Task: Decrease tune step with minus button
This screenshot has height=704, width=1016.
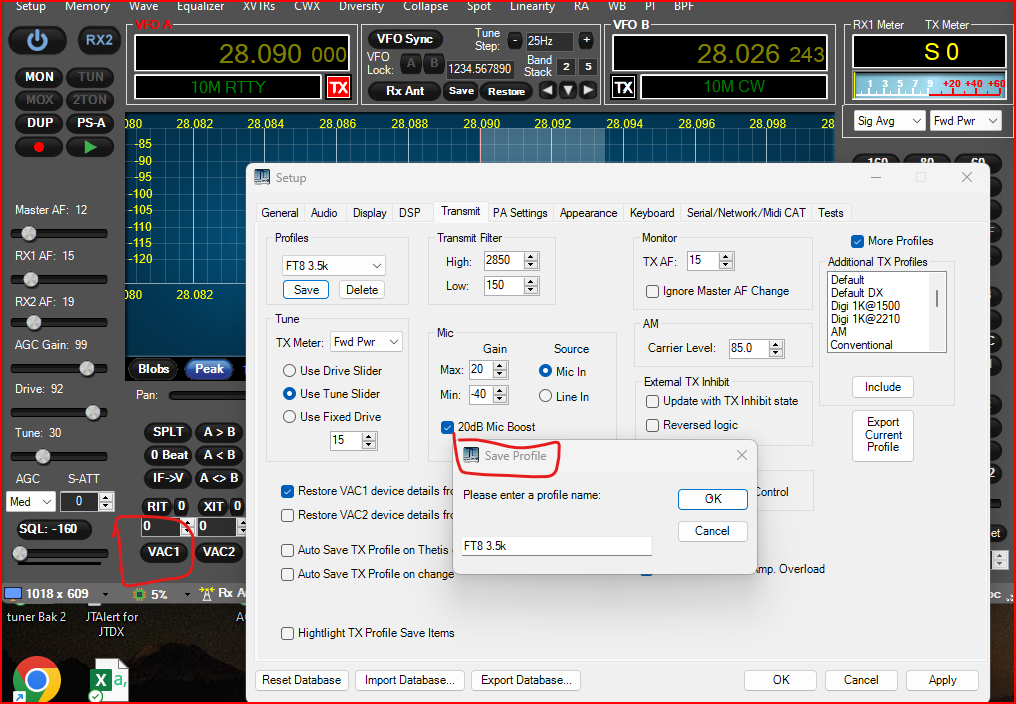Action: [x=514, y=41]
